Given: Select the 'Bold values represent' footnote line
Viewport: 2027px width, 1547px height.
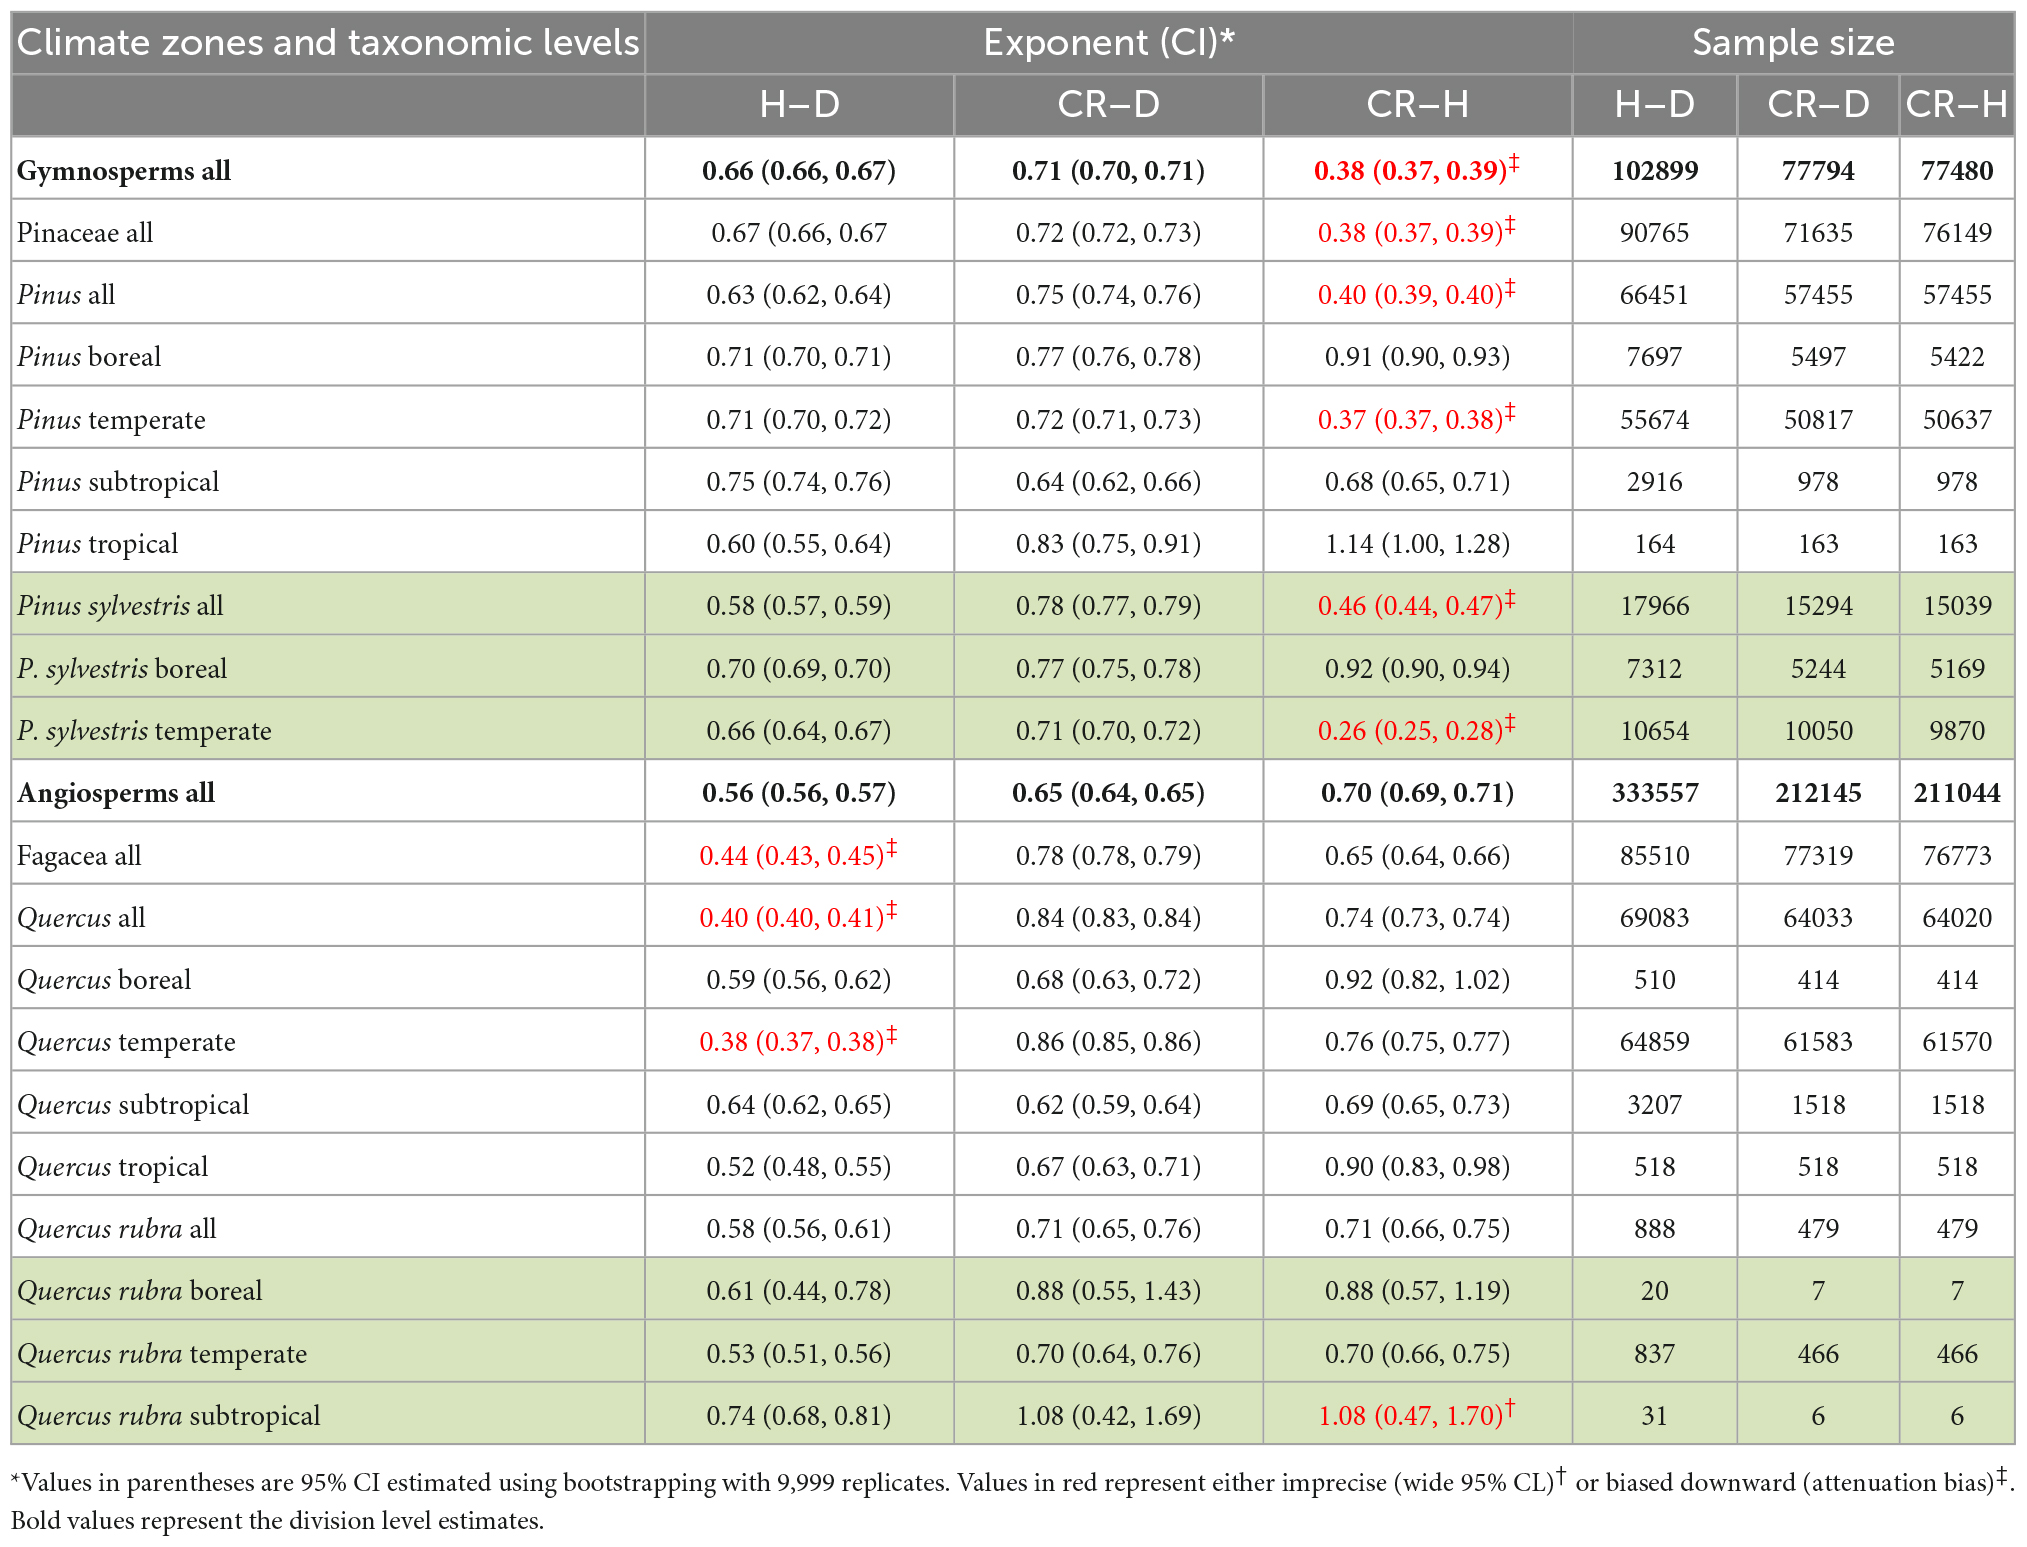Looking at the screenshot, I should [x=277, y=1521].
